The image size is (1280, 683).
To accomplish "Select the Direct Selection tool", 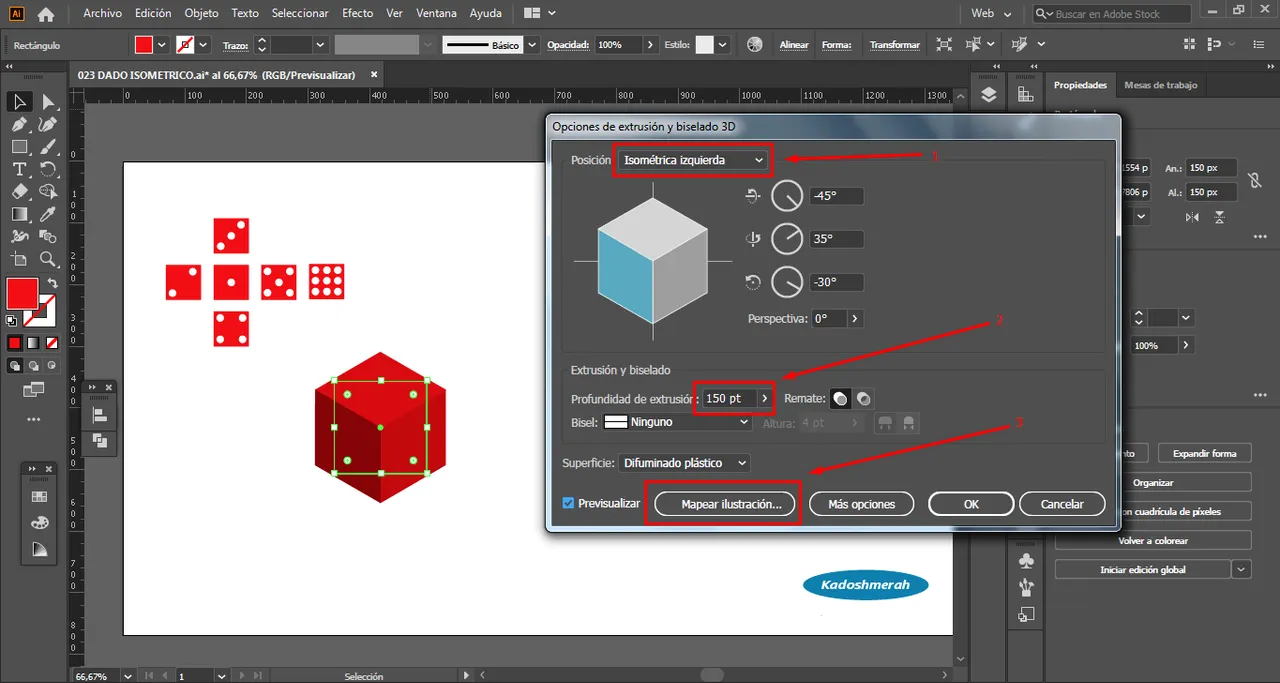I will pos(48,102).
